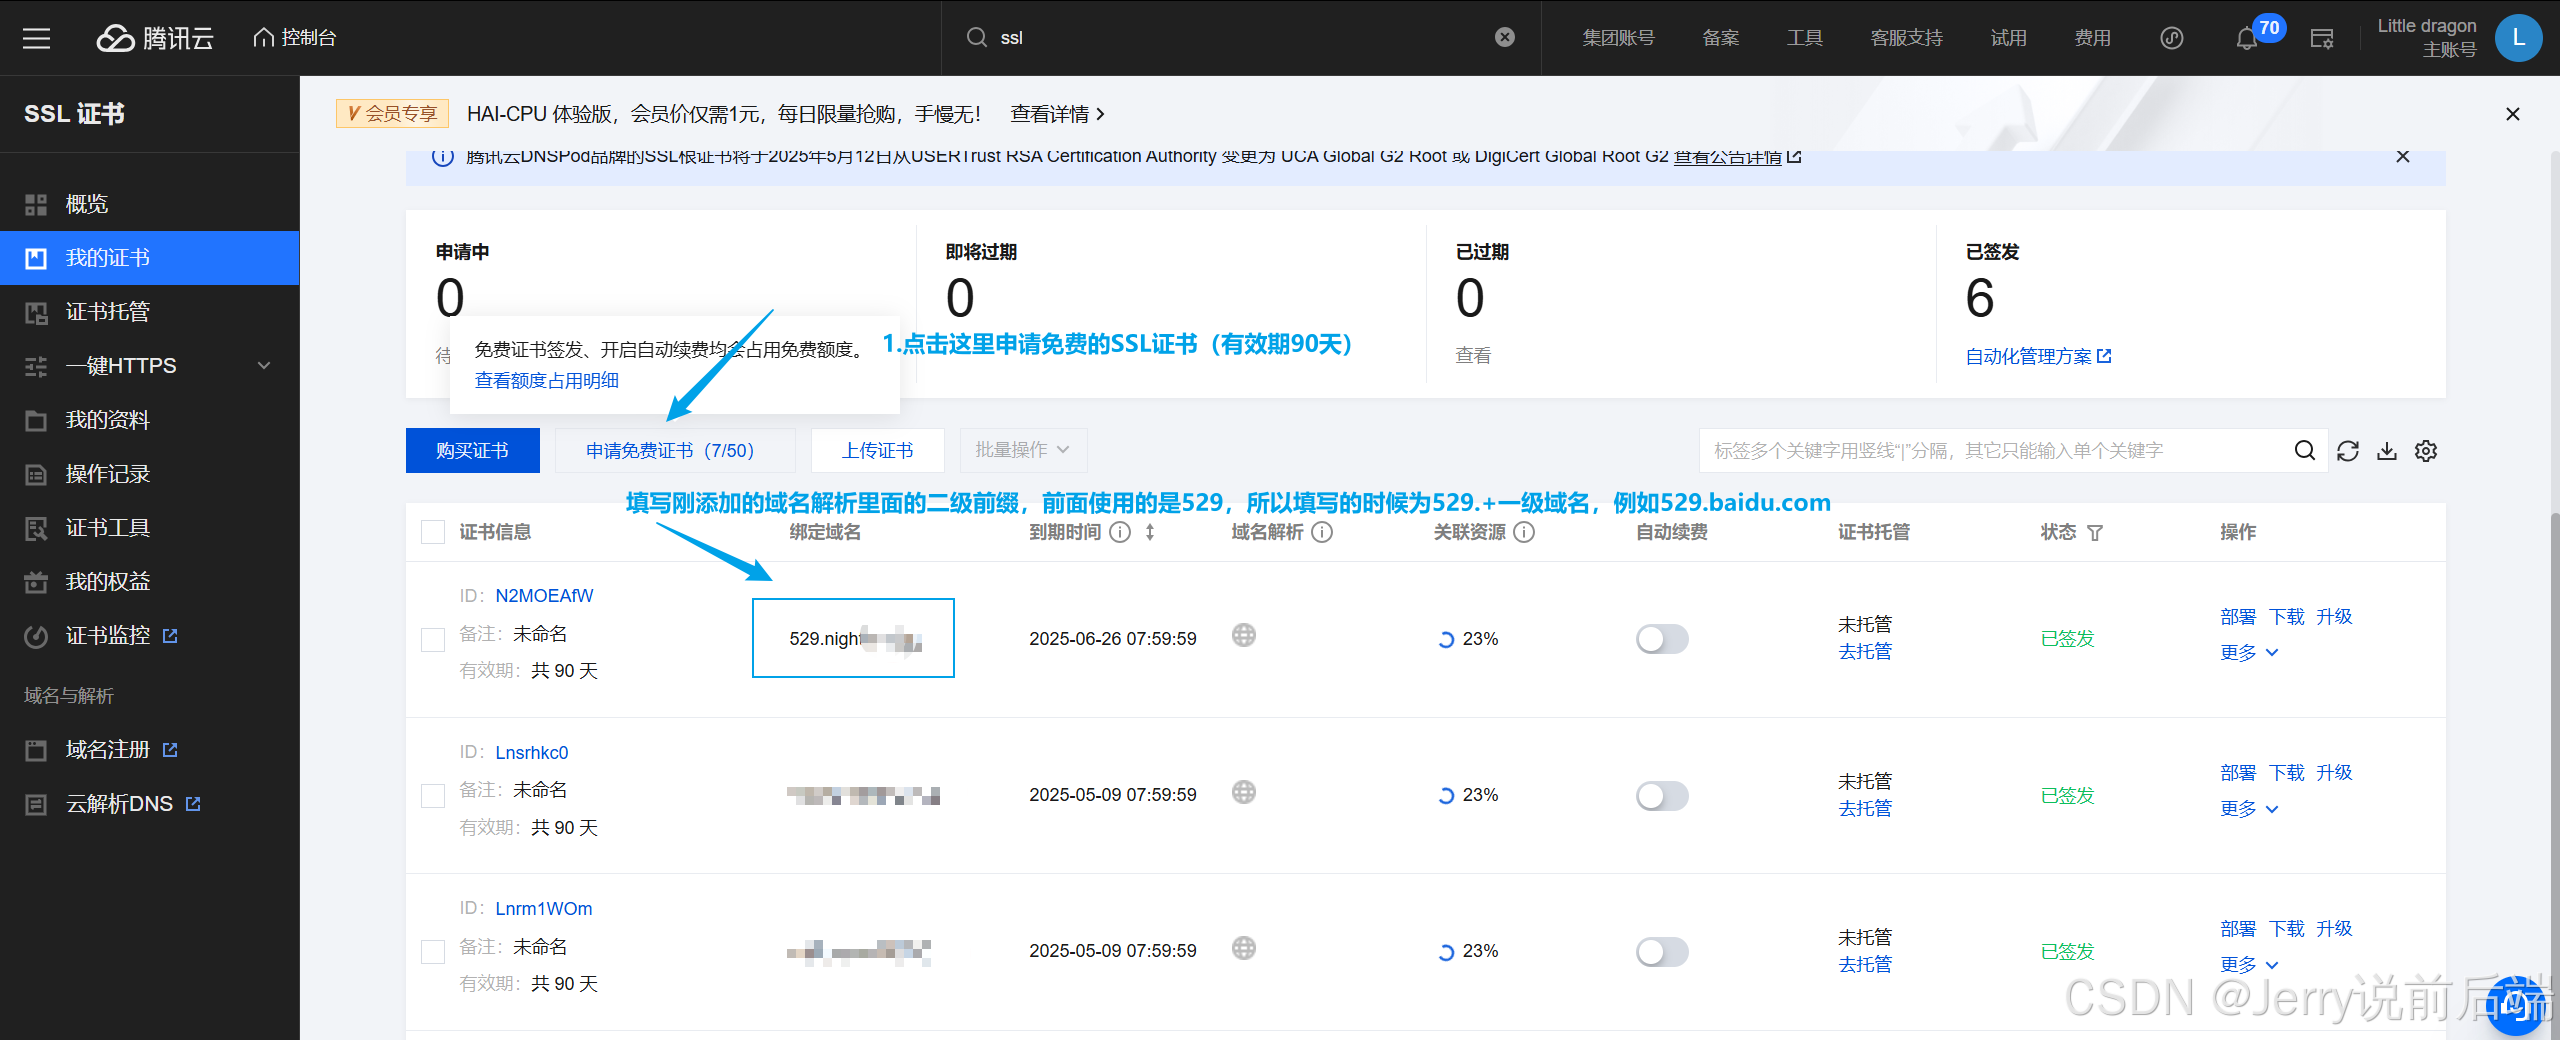
Task: Click the domain resolution globe for Lnsrhkc0
Action: (1243, 793)
